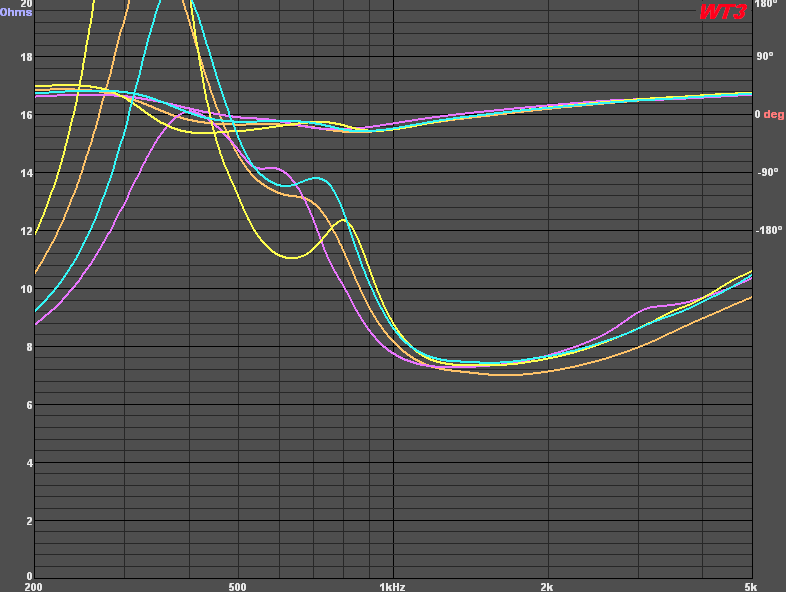This screenshot has width=786, height=592.
Task: Click the 18 ohms axis value
Action: point(26,57)
